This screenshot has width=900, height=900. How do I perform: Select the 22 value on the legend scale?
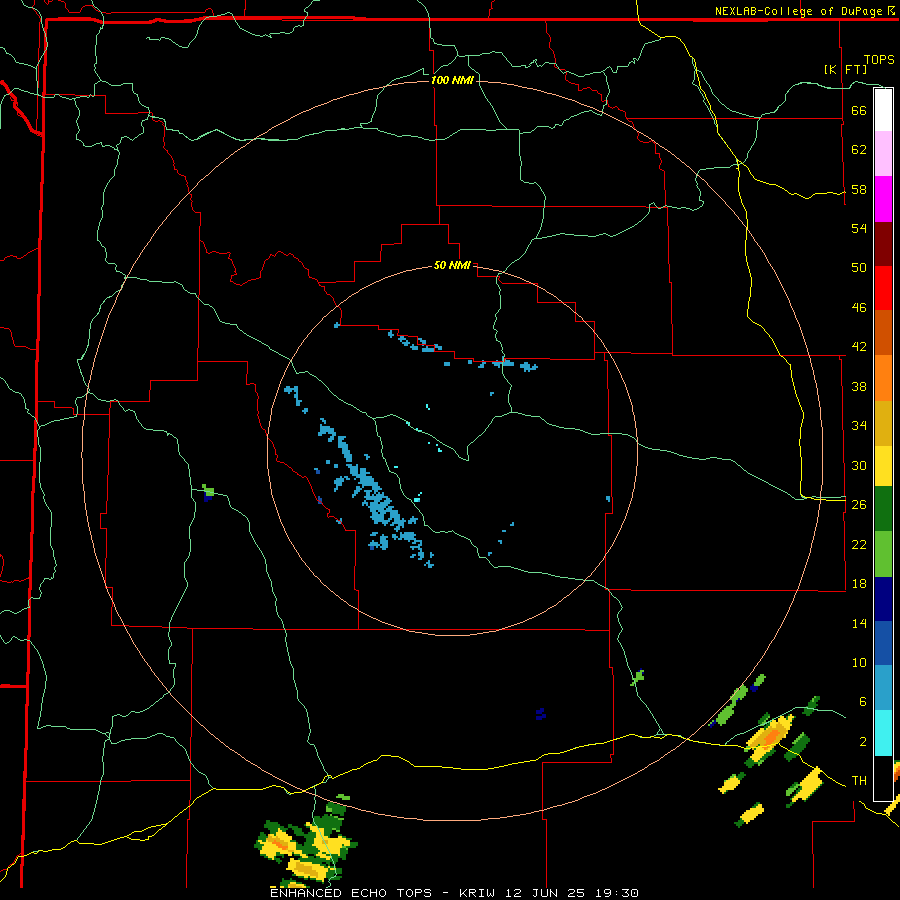click(859, 544)
